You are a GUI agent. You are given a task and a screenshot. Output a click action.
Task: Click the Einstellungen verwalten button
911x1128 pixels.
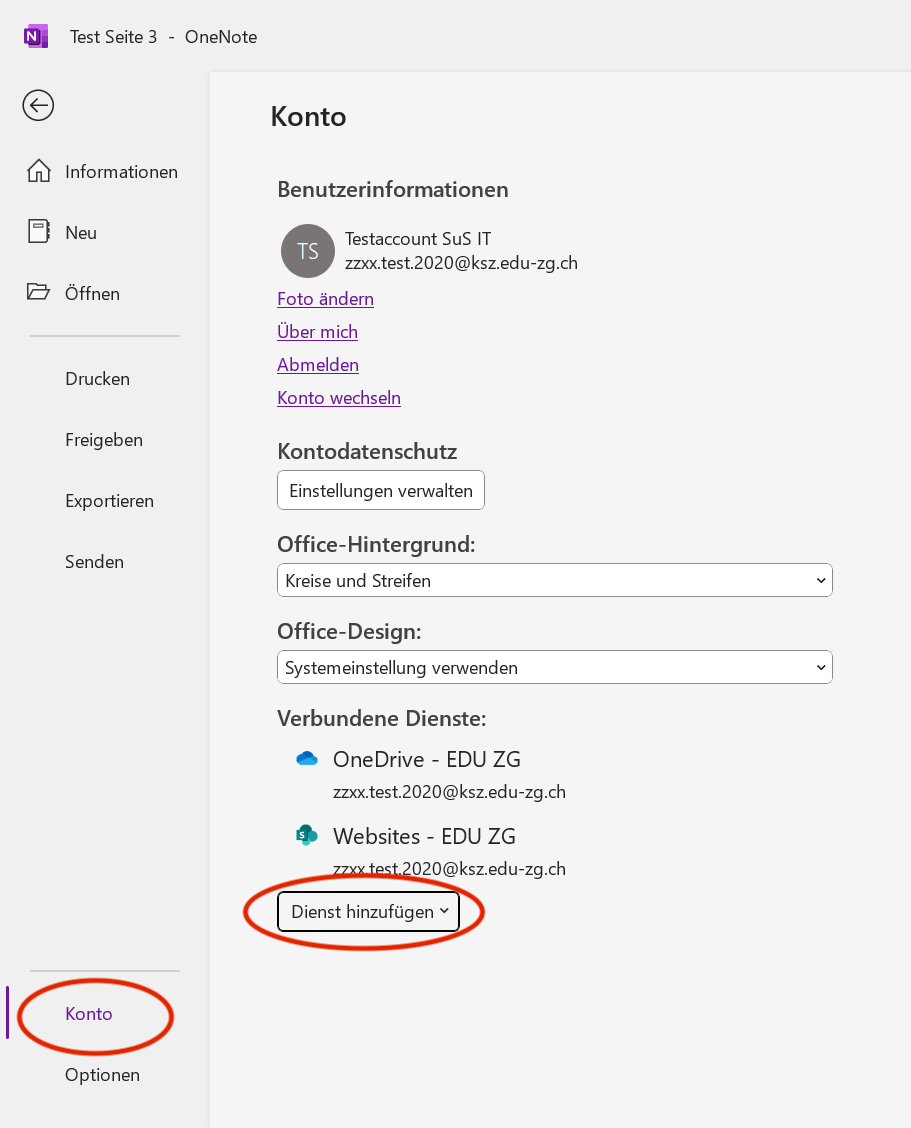click(x=381, y=490)
